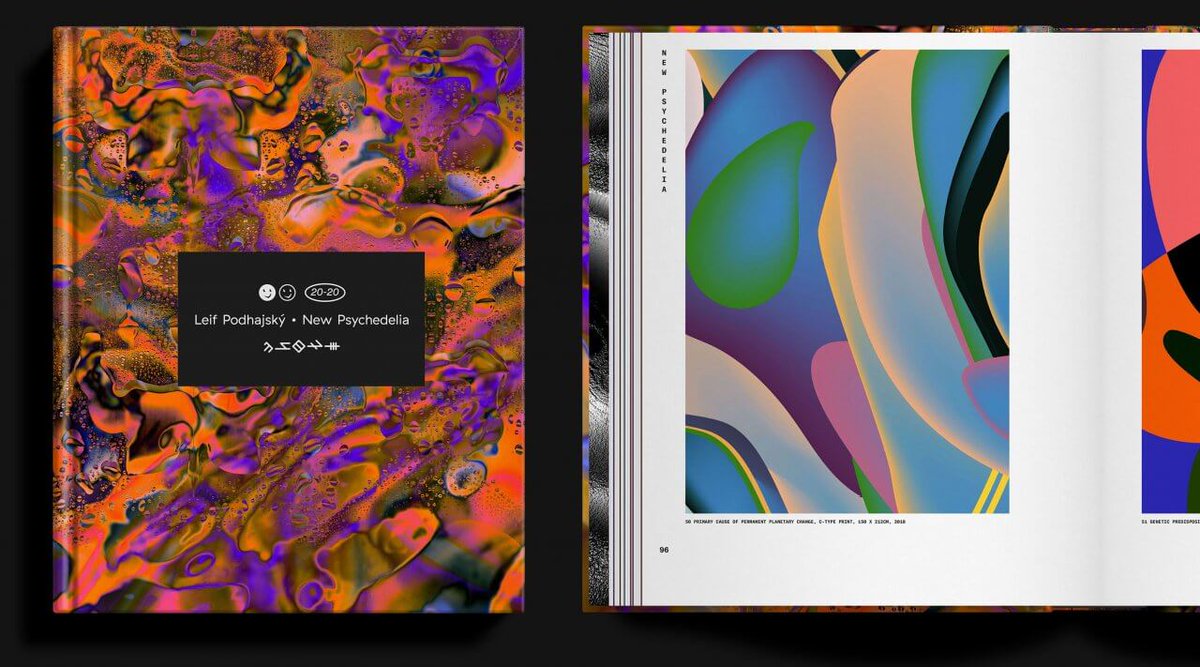Click the row of glyph symbols below title
The height and width of the screenshot is (667, 1200).
click(x=301, y=347)
